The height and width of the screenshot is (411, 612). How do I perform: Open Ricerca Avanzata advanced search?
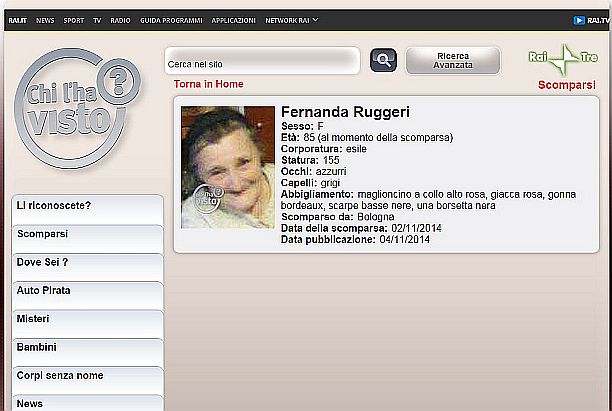point(453,60)
